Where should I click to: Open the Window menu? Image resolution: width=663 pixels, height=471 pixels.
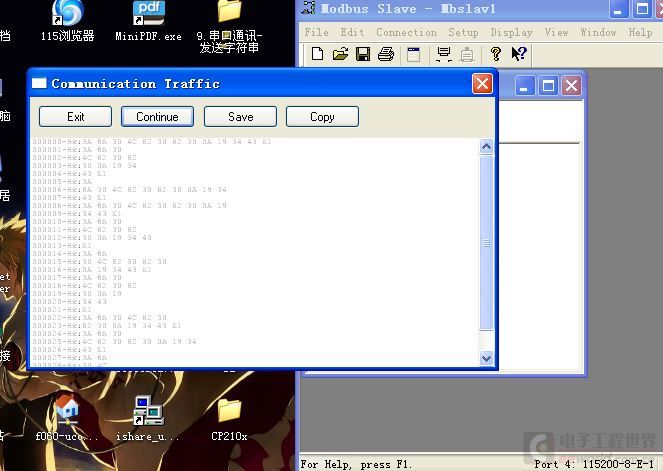(598, 33)
